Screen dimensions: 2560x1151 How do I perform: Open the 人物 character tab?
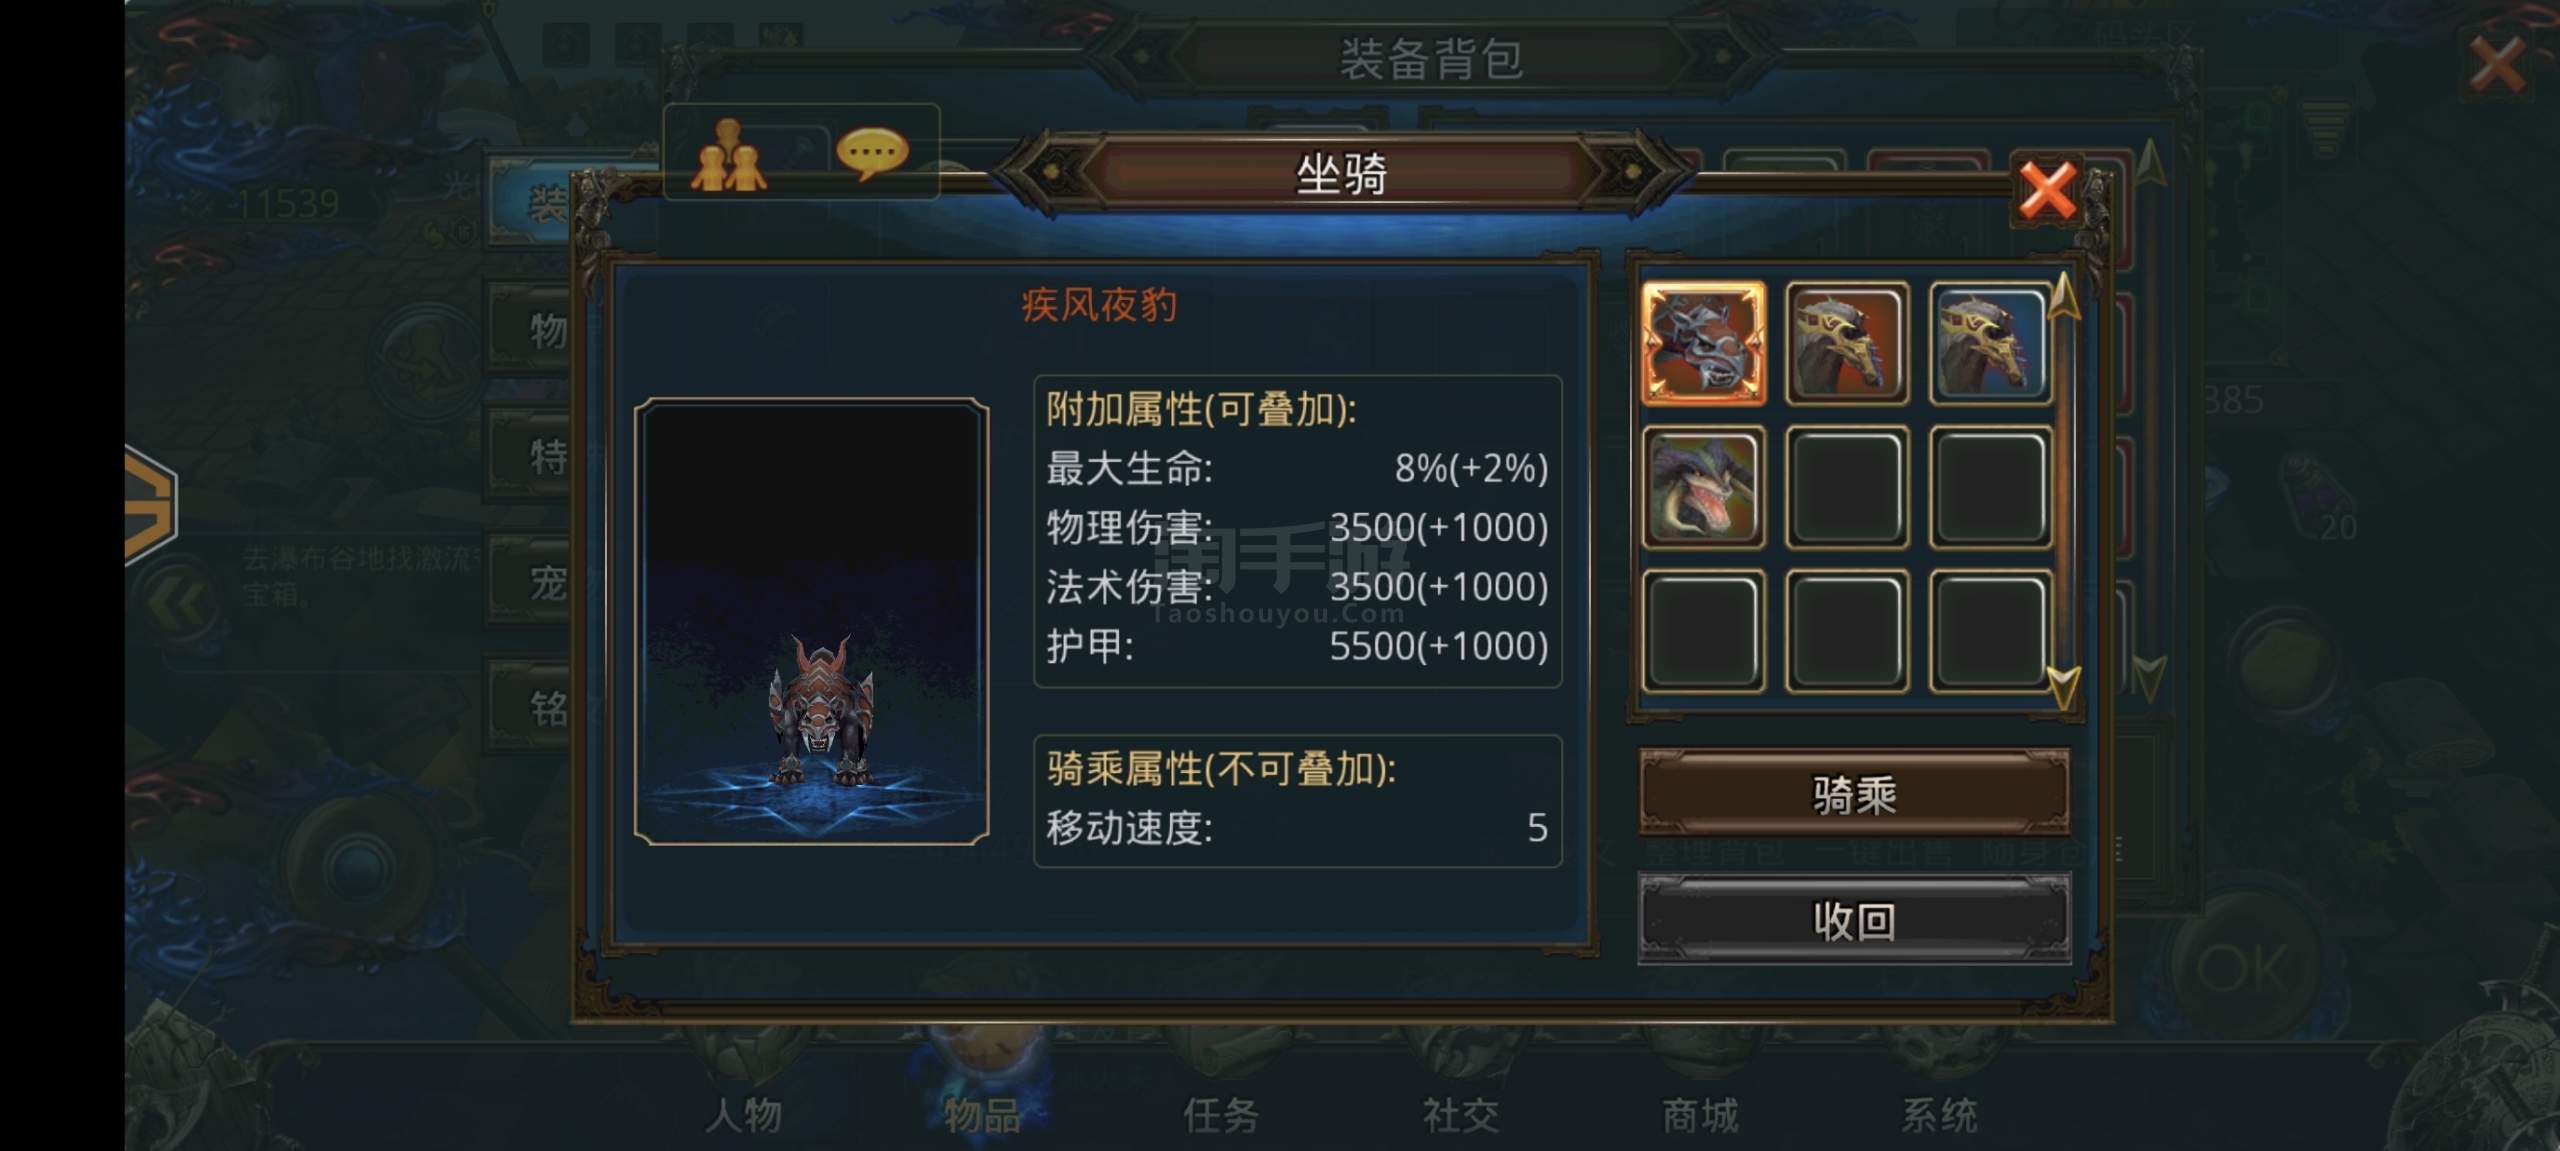744,1114
